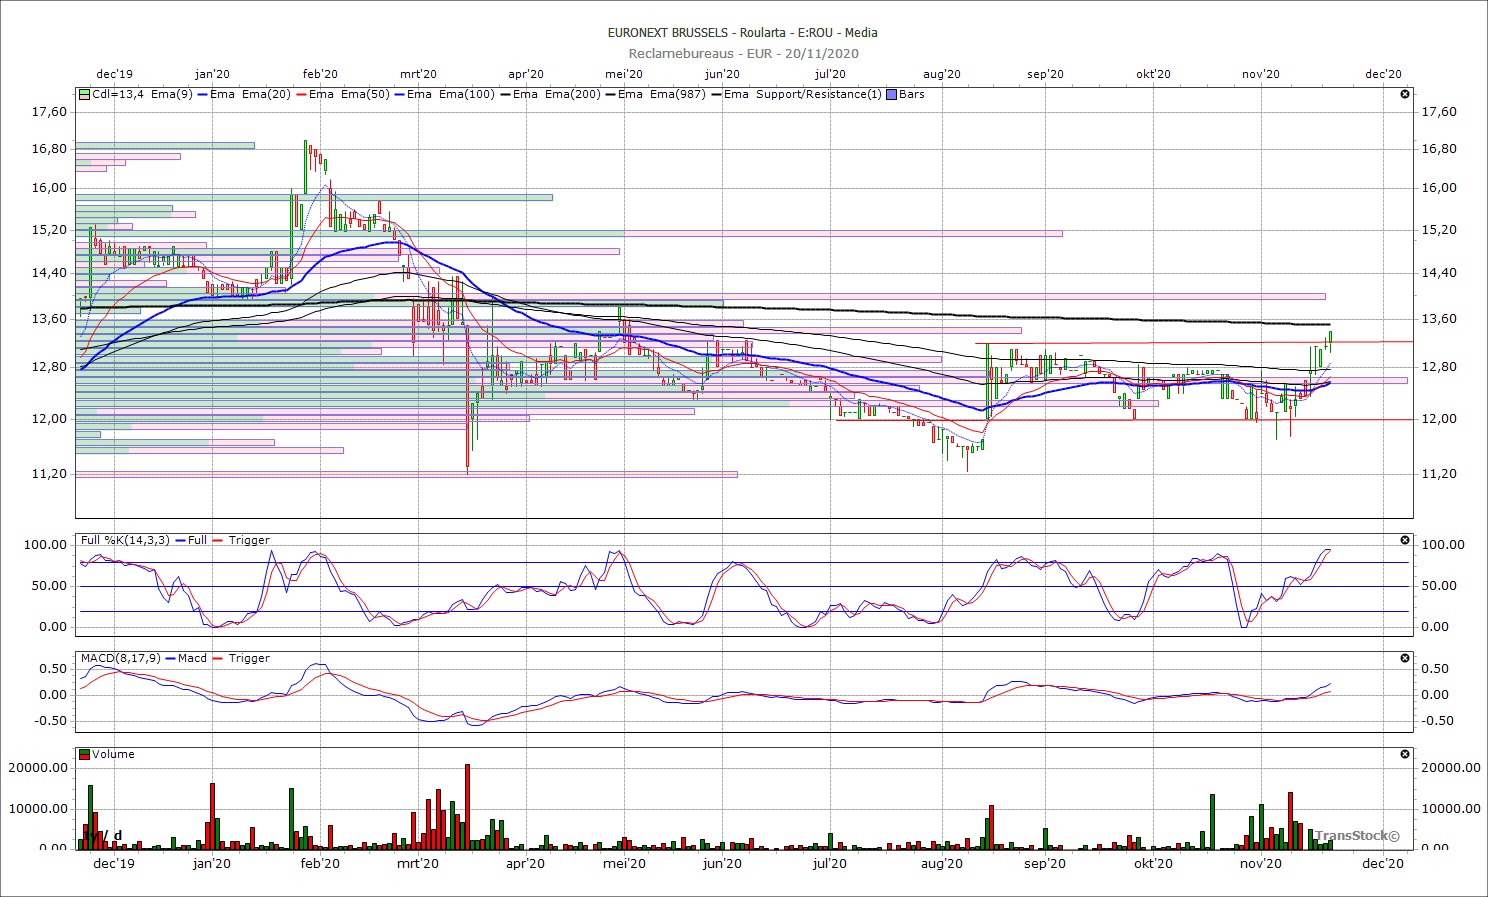The height and width of the screenshot is (897, 1488).
Task: Close the MACD indicator panel
Action: 1405,658
